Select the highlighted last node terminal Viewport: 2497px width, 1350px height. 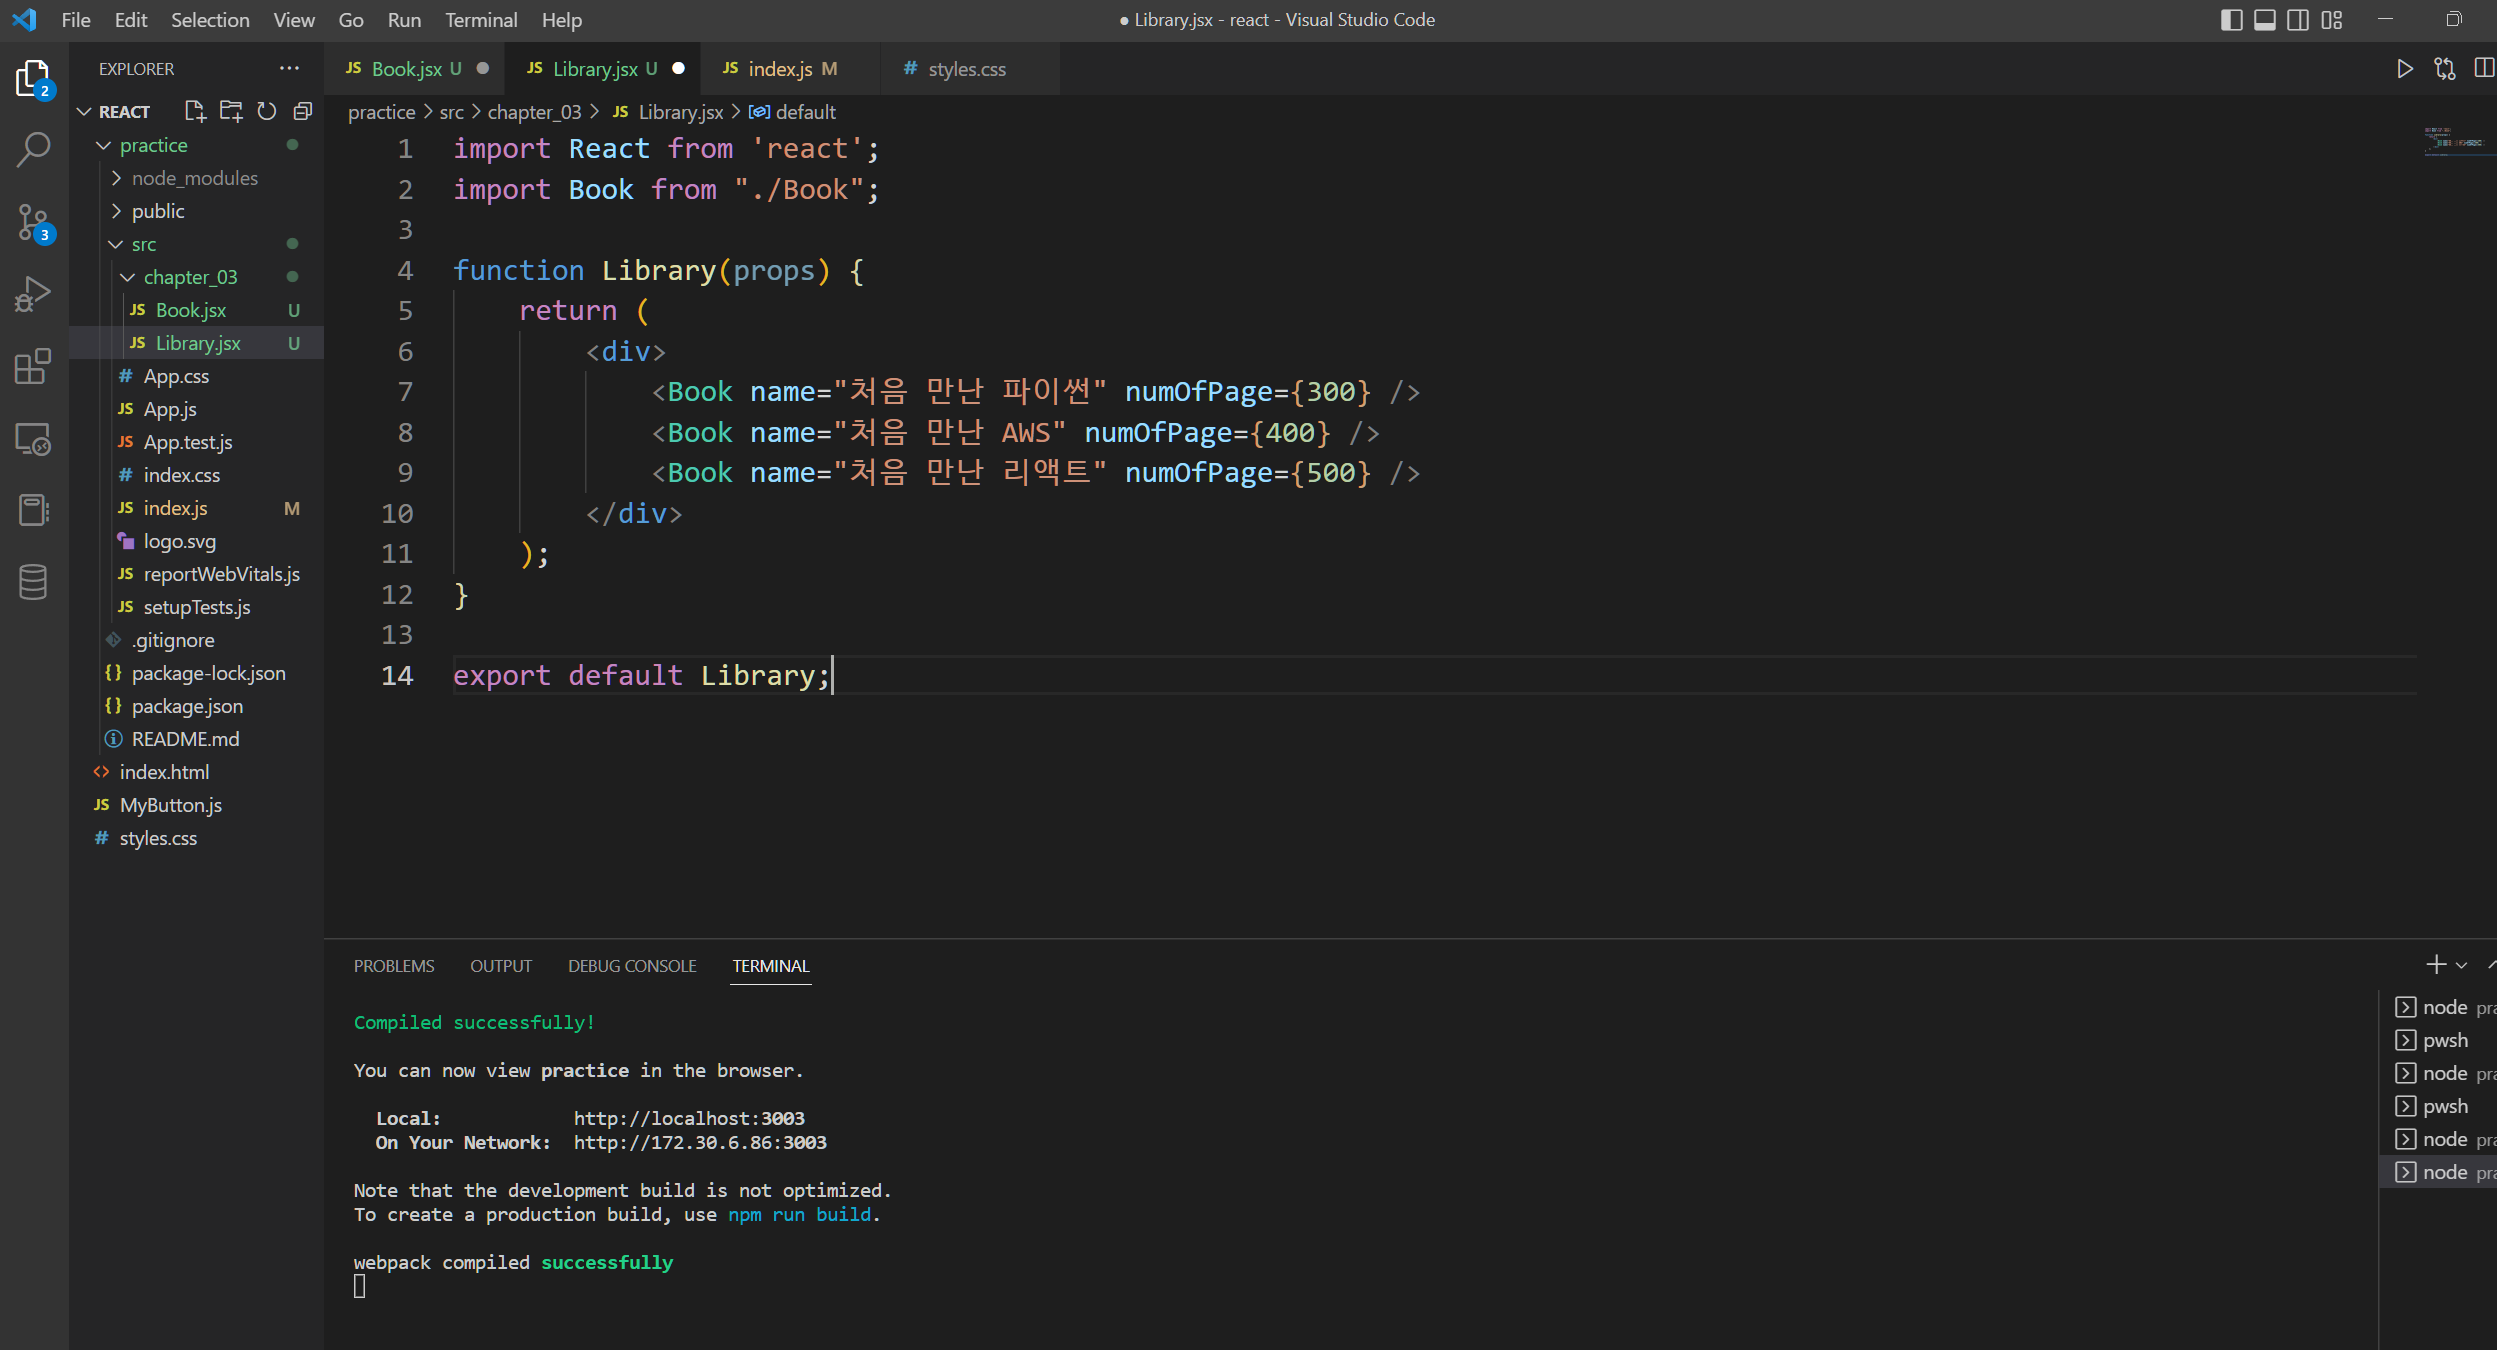click(2438, 1172)
